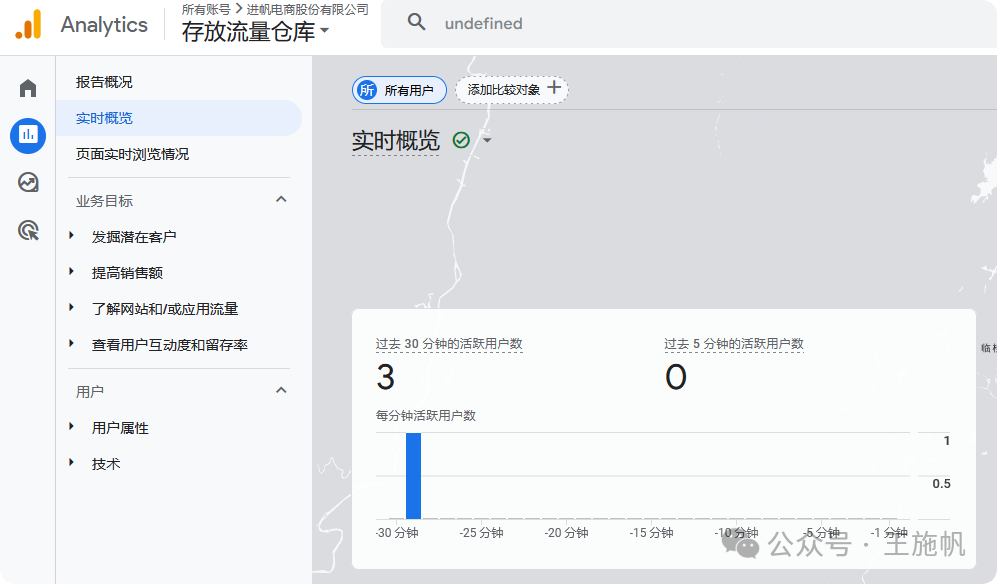Click the blue bar in chart

(x=413, y=476)
